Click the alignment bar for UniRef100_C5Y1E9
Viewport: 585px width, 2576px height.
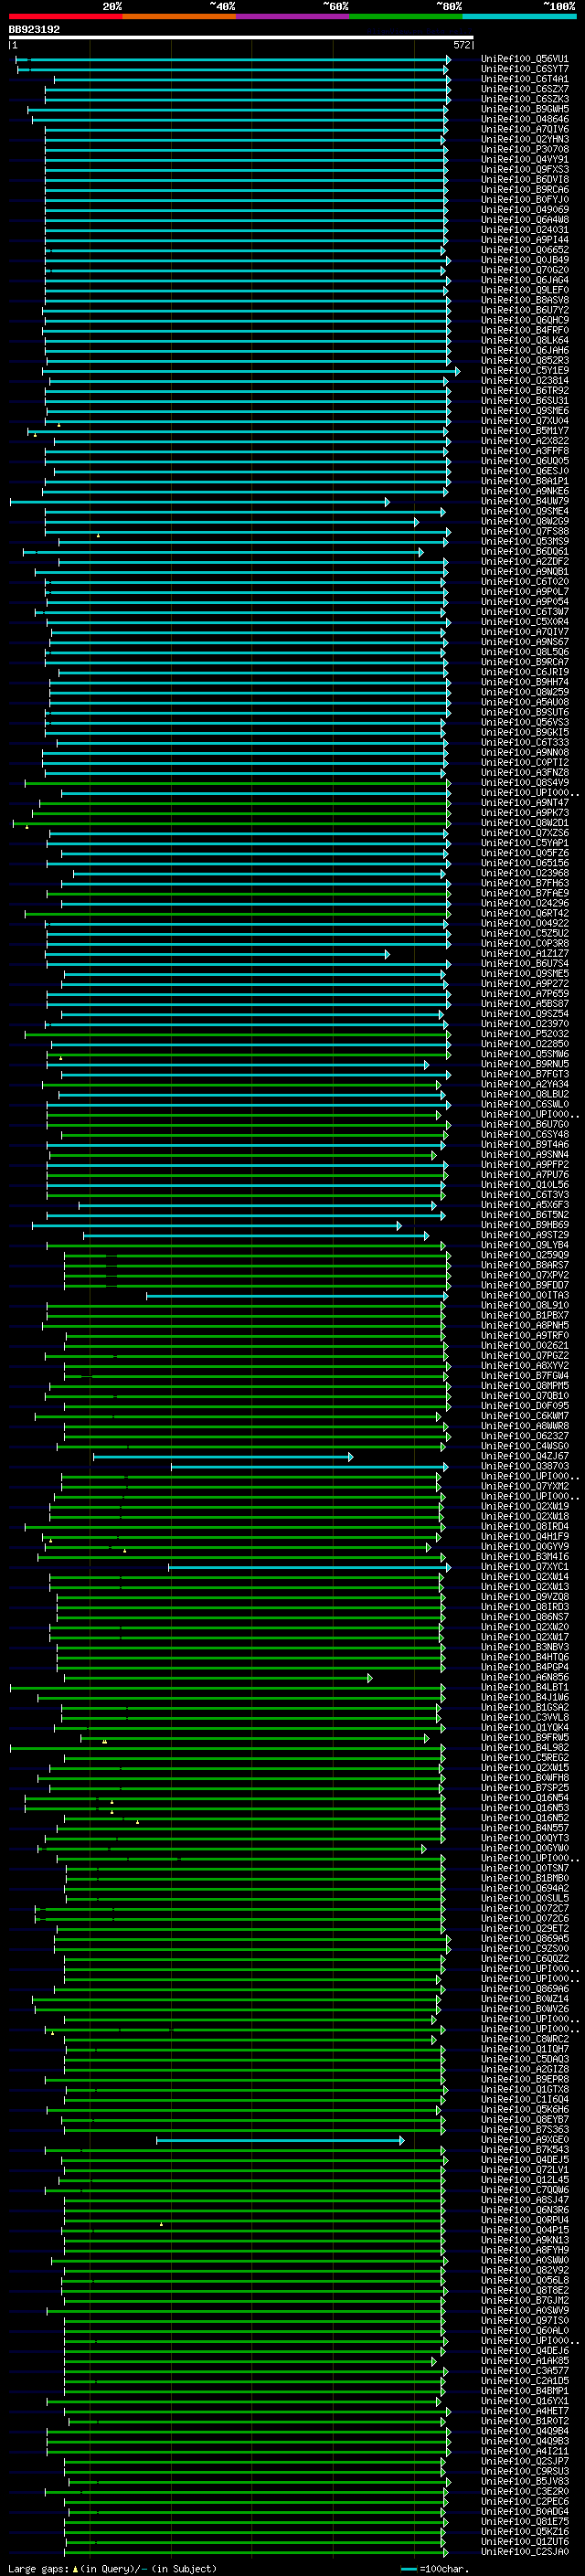point(250,371)
